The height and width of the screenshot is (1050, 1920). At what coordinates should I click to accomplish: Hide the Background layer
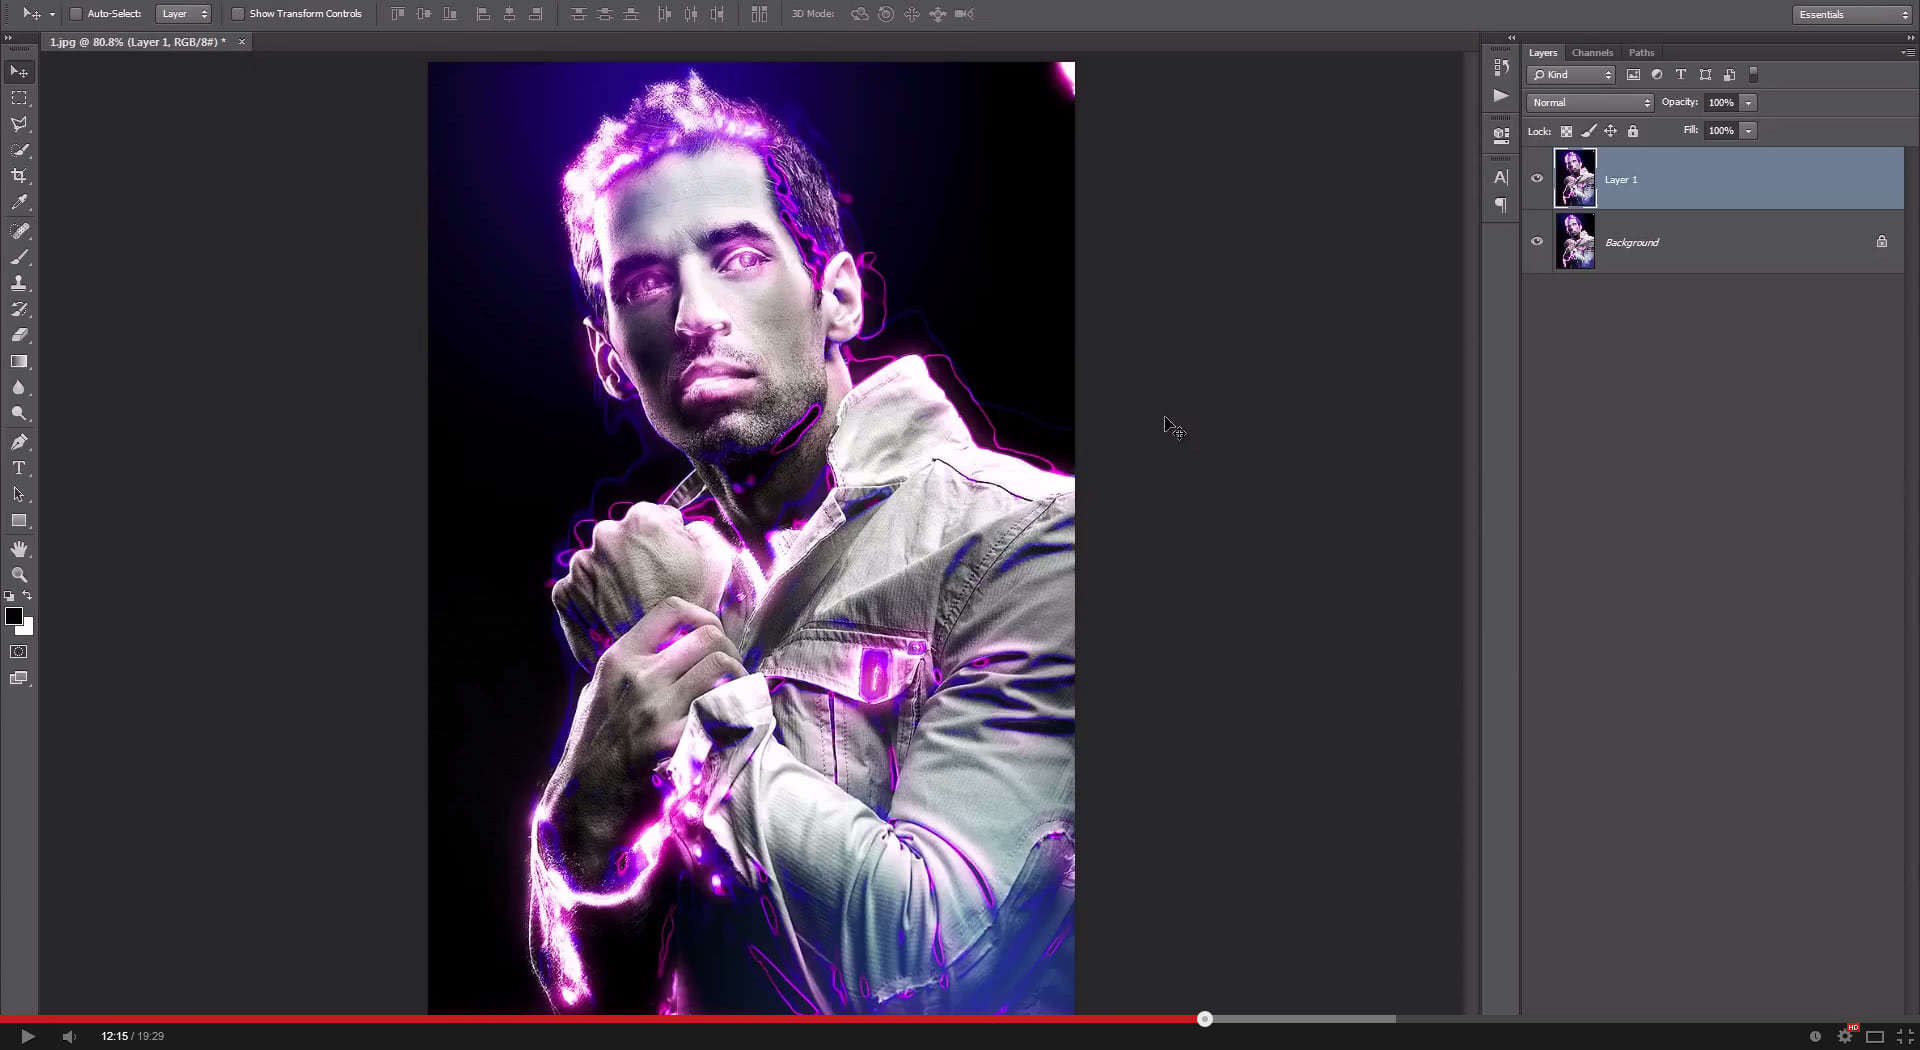coord(1537,241)
